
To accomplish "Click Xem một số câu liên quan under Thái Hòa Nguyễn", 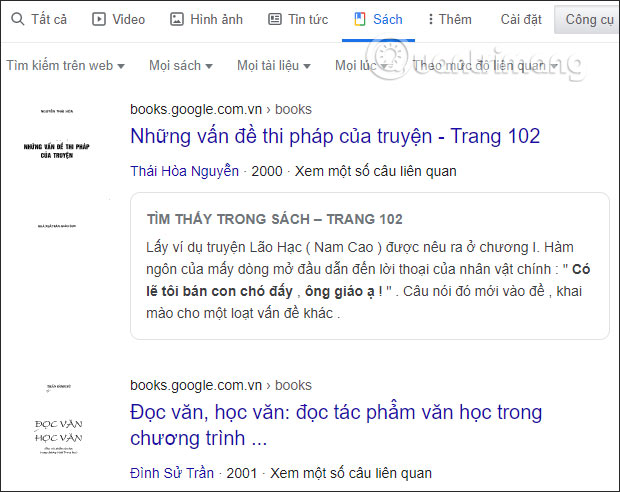I will [x=376, y=171].
